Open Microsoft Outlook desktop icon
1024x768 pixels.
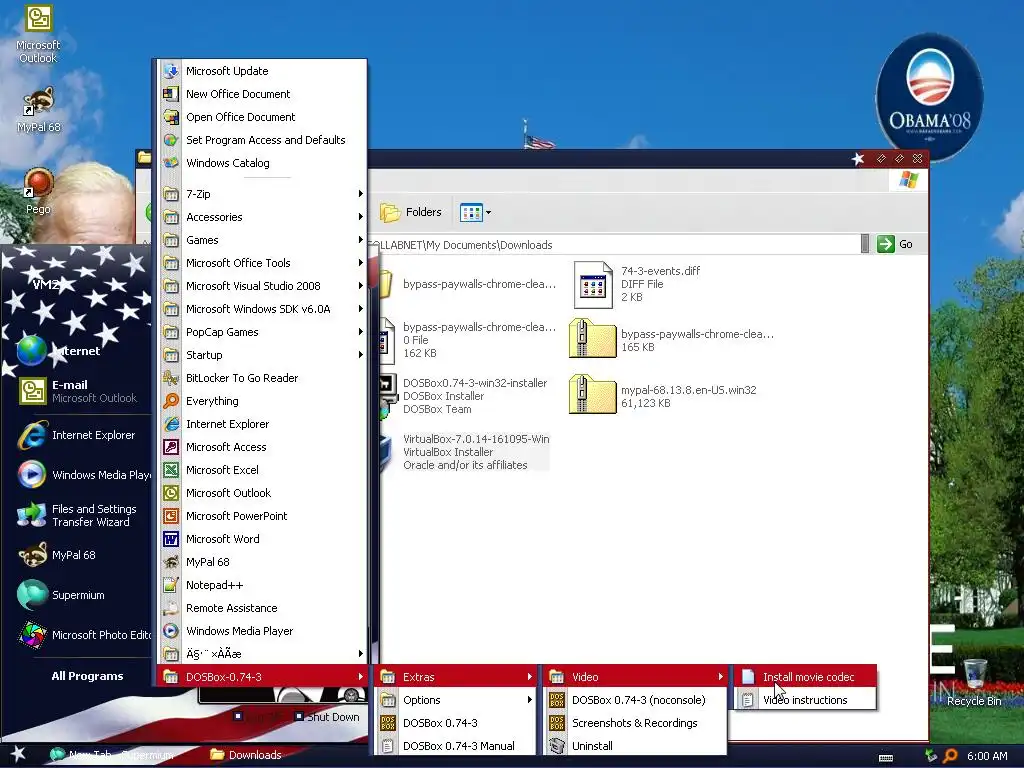click(38, 34)
